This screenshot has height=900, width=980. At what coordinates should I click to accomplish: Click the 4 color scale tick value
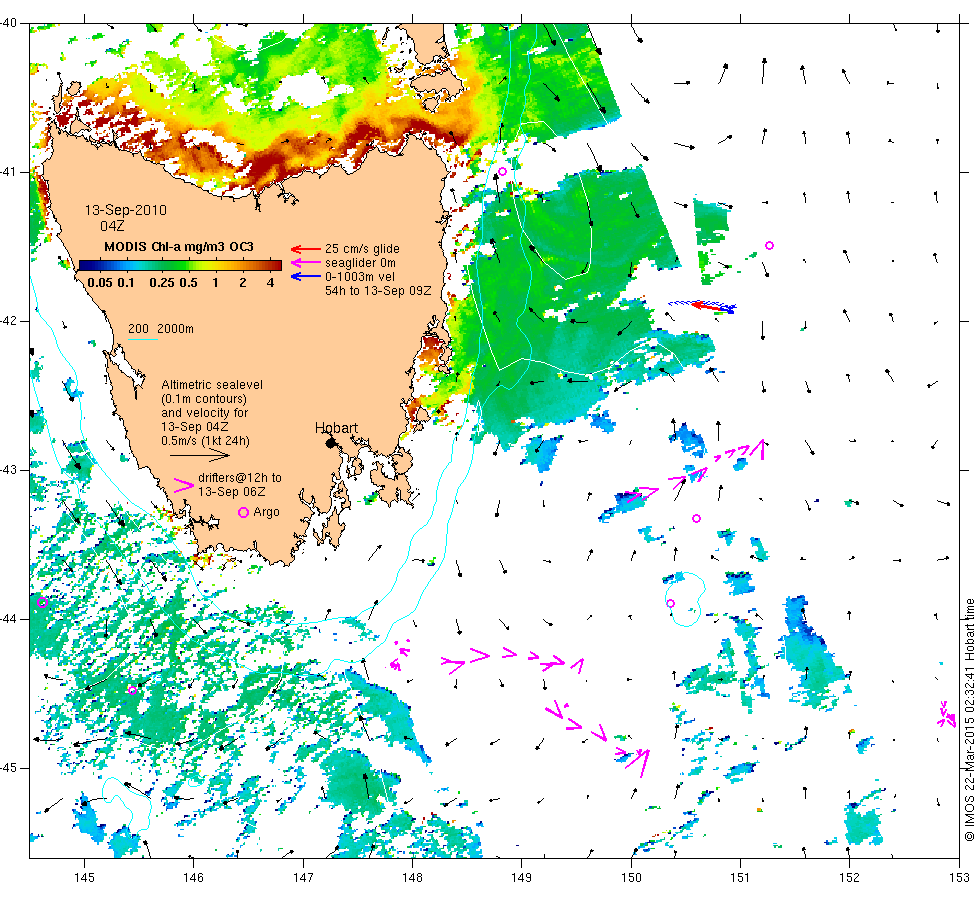pos(271,282)
